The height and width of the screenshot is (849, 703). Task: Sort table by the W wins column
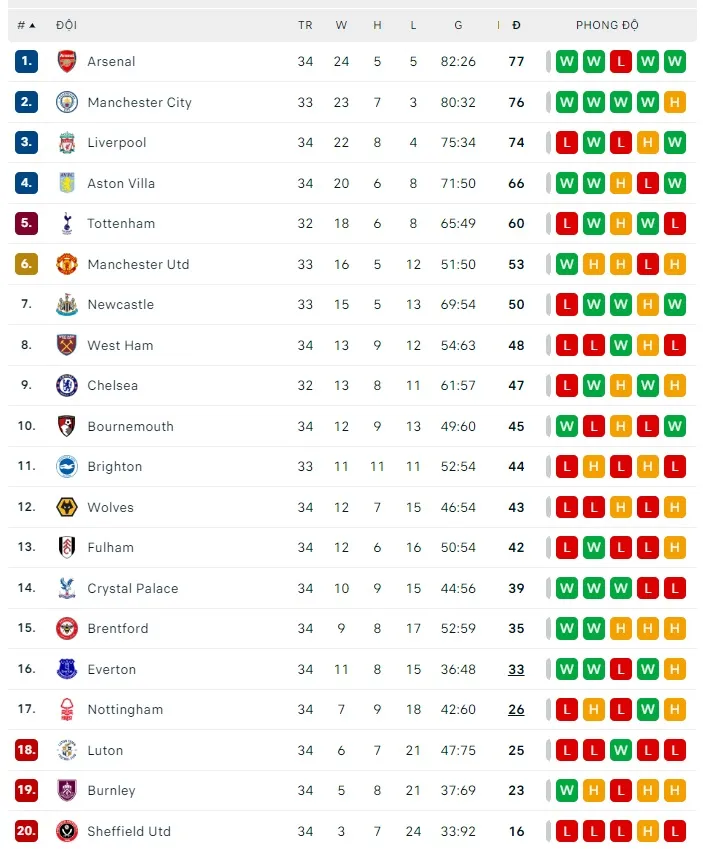pyautogui.click(x=341, y=25)
